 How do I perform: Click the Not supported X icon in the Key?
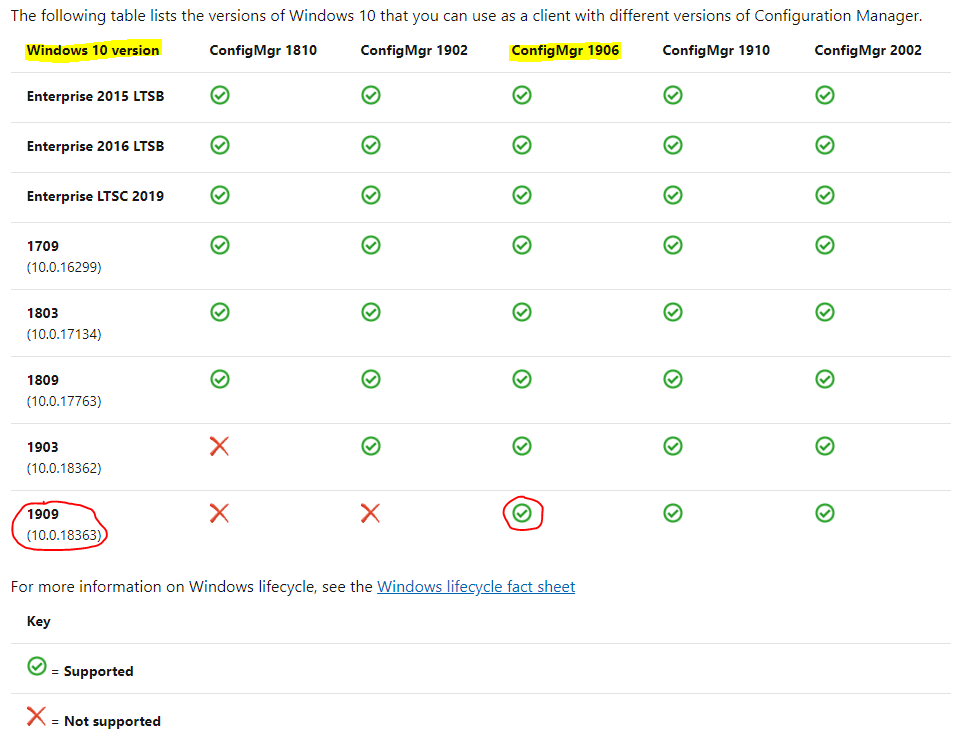click(37, 716)
